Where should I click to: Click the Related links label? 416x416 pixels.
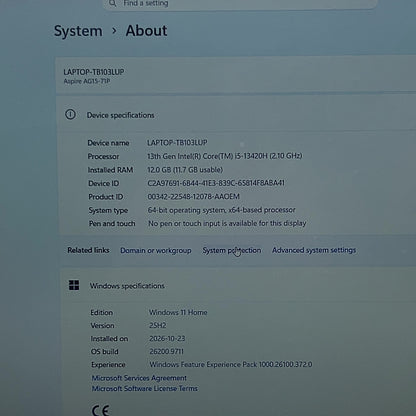click(88, 250)
